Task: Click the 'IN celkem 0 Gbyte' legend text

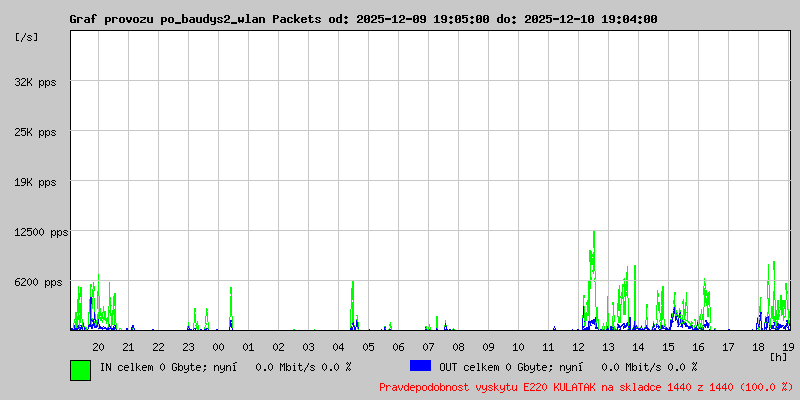Action: point(153,367)
